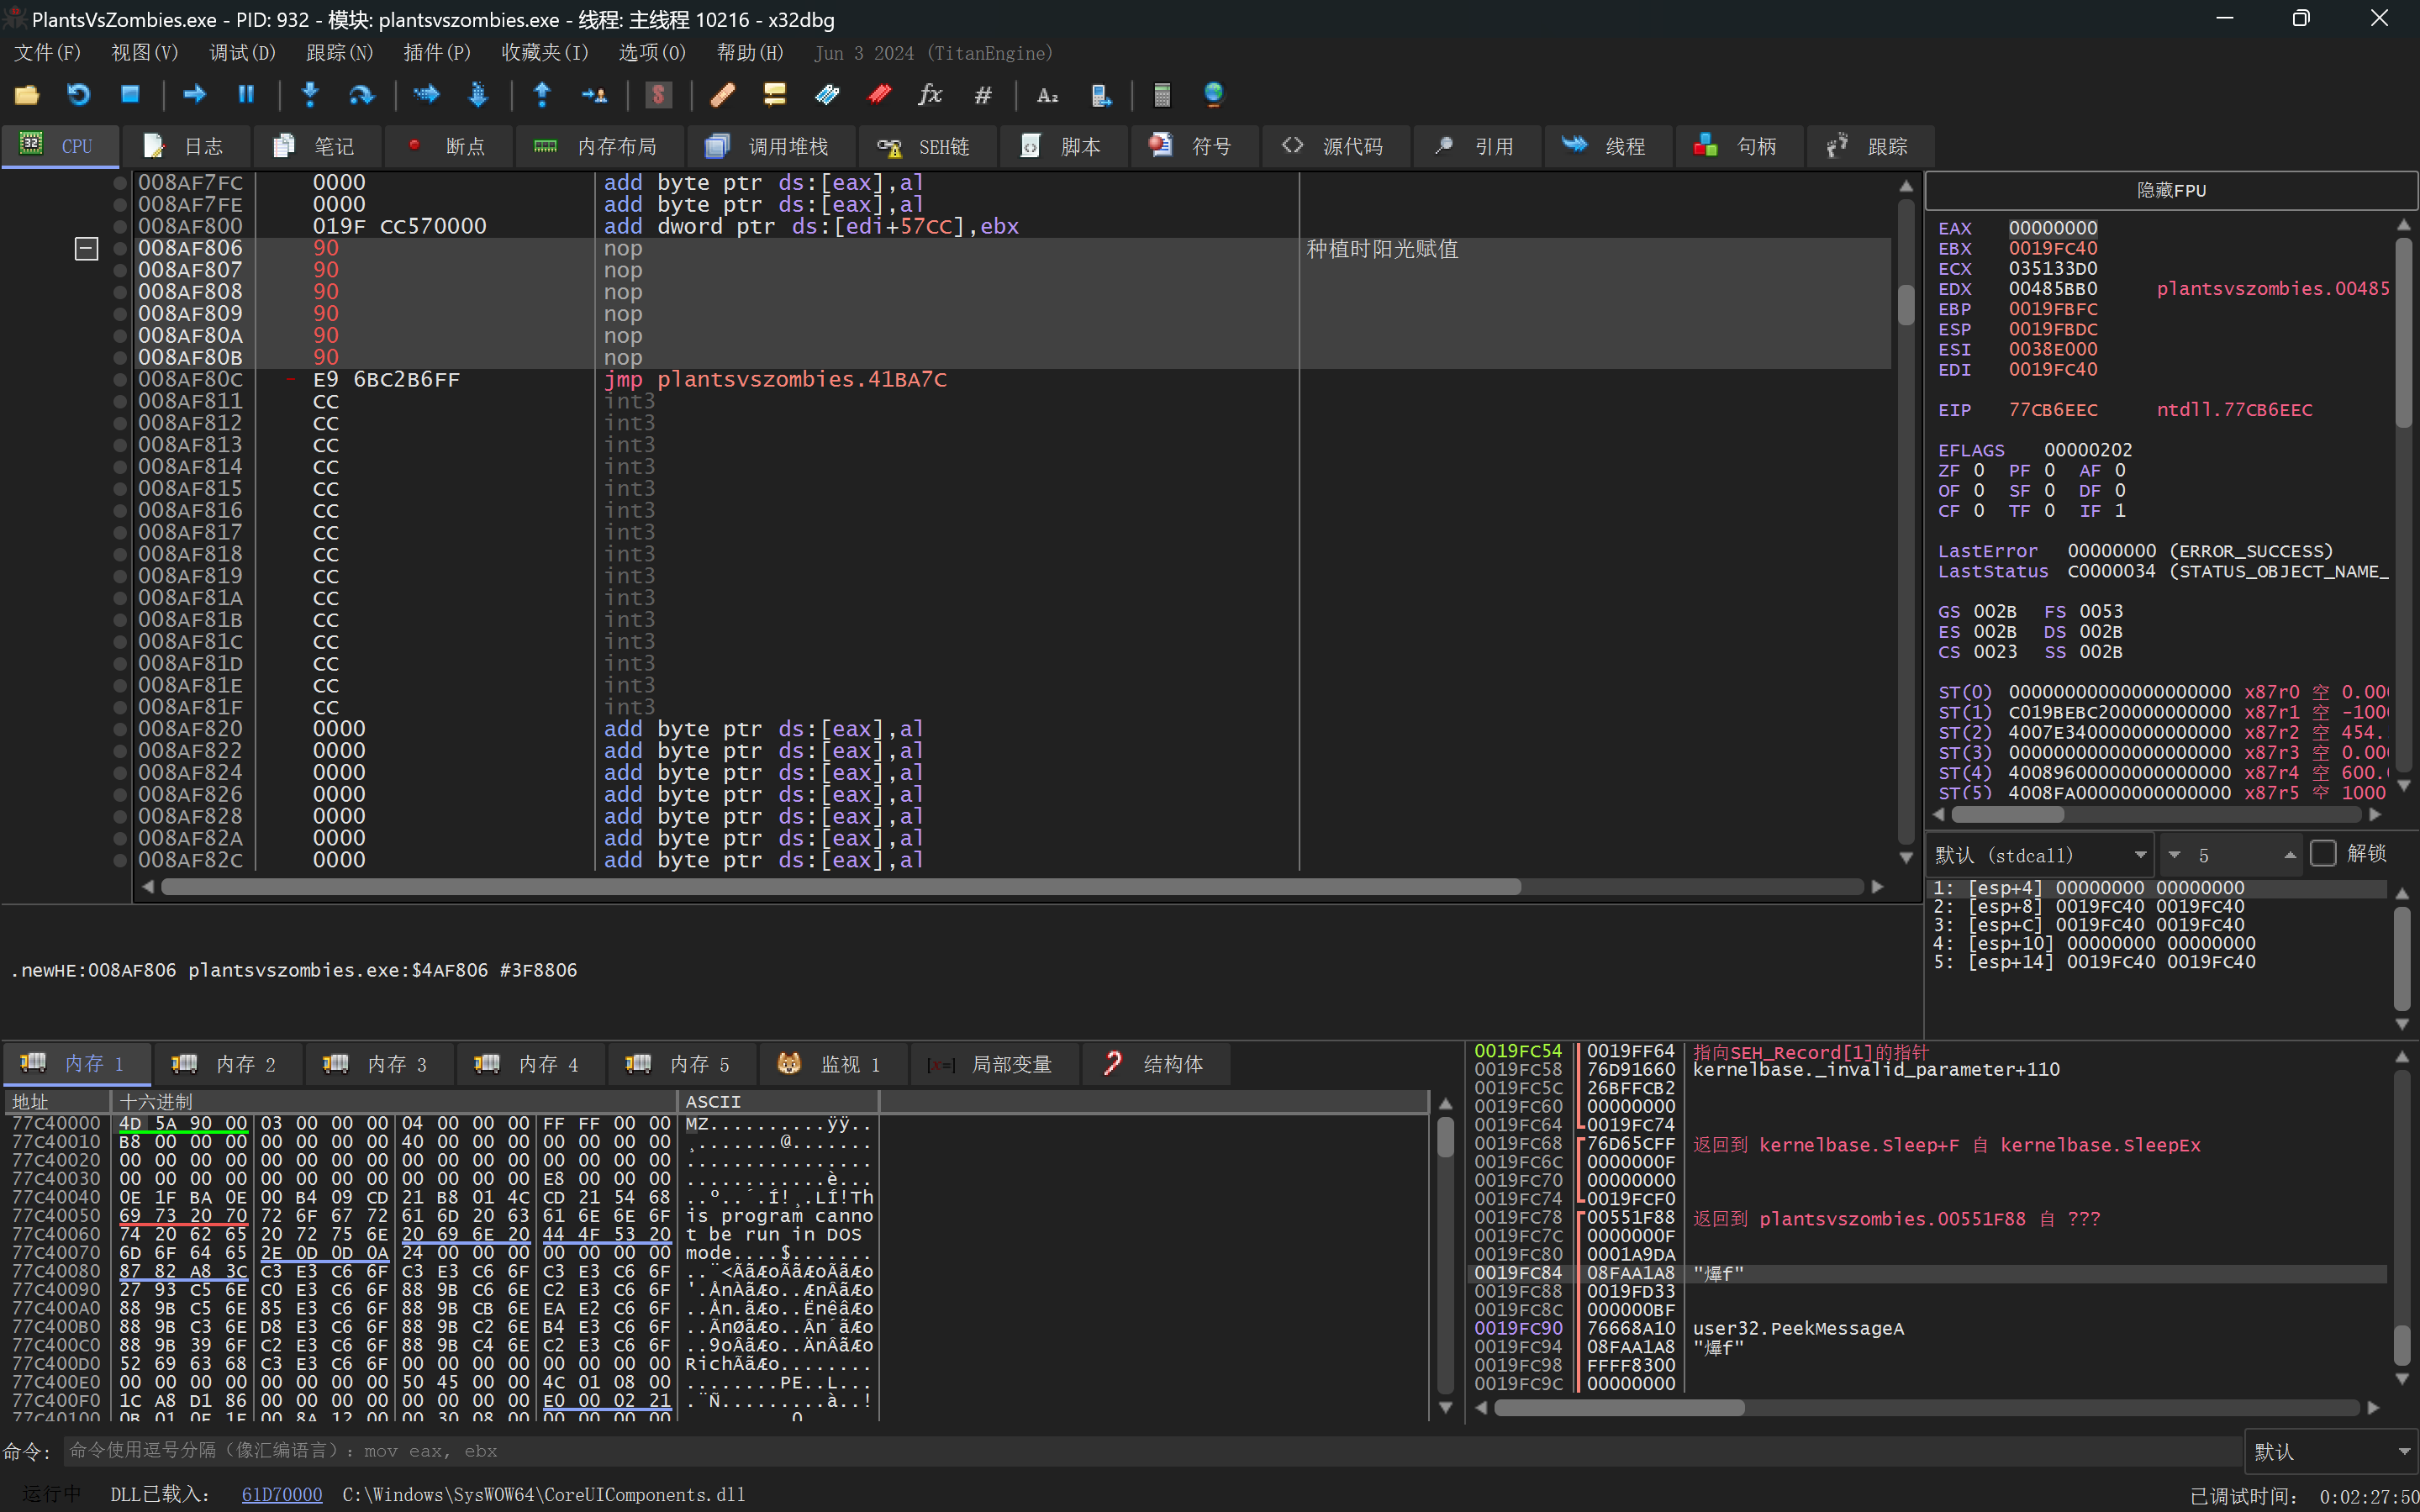The image size is (2420, 1512).
Task: Switch to the 断点 tab
Action: [448, 147]
